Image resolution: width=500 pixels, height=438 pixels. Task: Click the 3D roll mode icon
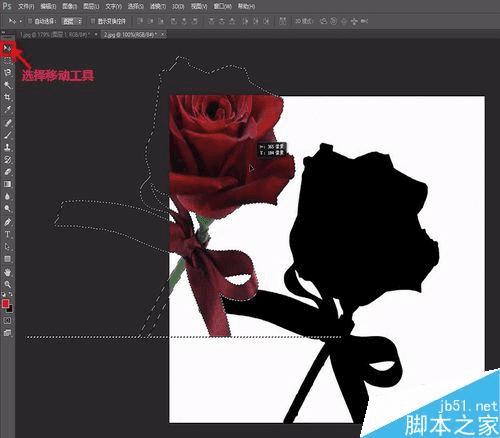(x=333, y=21)
